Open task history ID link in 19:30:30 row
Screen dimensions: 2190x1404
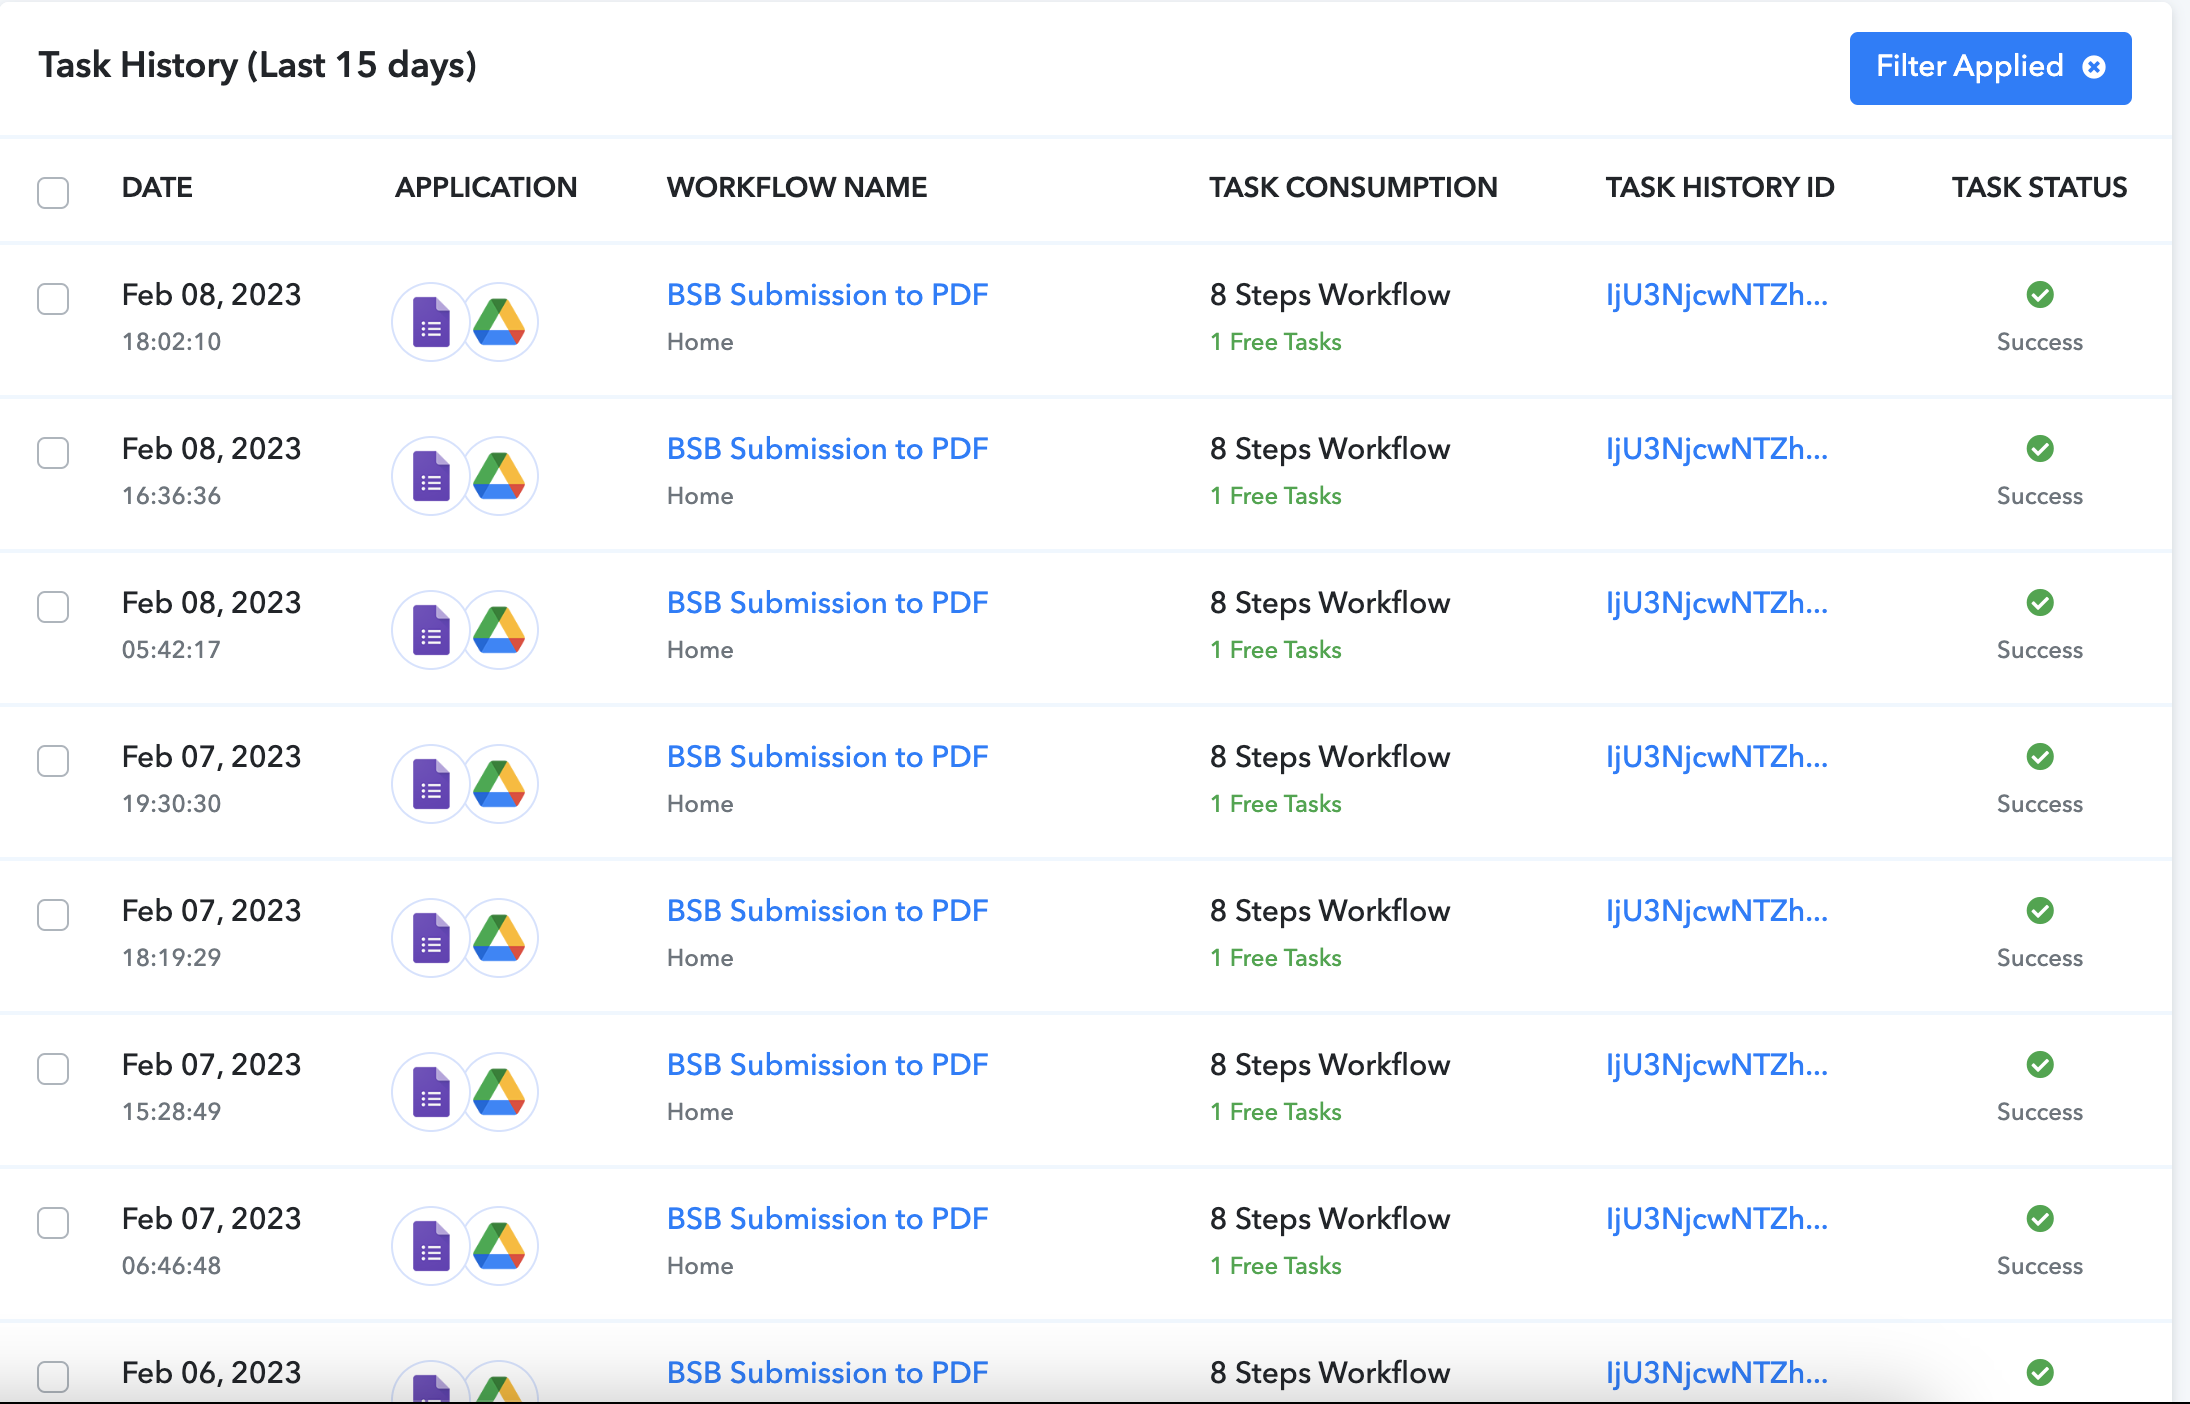(1717, 757)
